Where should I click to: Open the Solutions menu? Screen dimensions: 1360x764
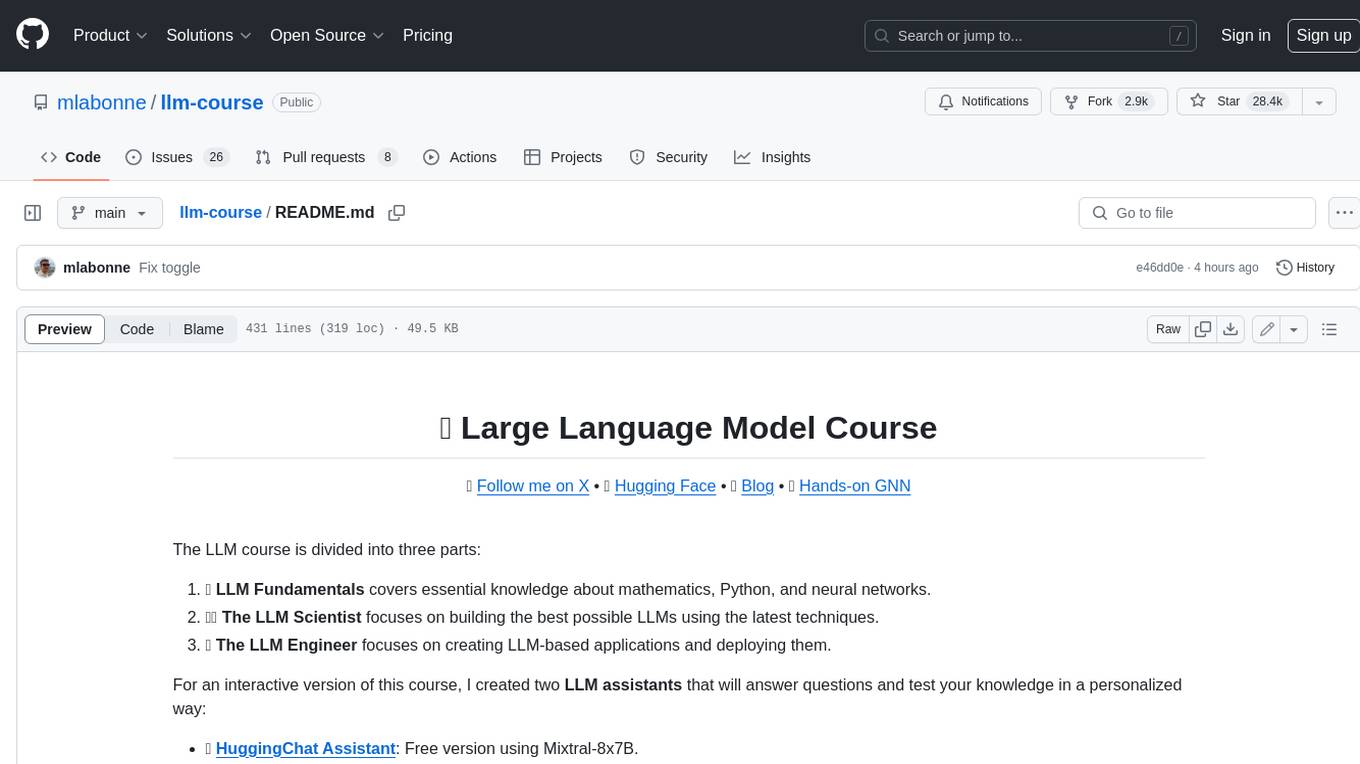coord(209,35)
